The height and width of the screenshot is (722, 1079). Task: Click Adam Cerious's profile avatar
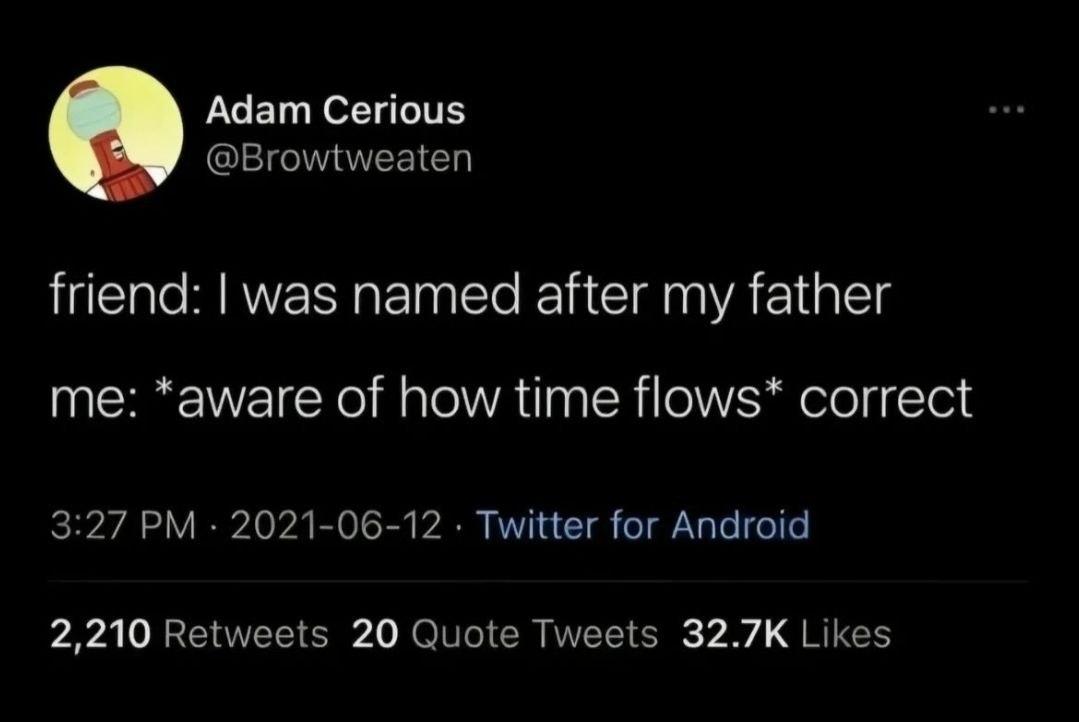116,132
